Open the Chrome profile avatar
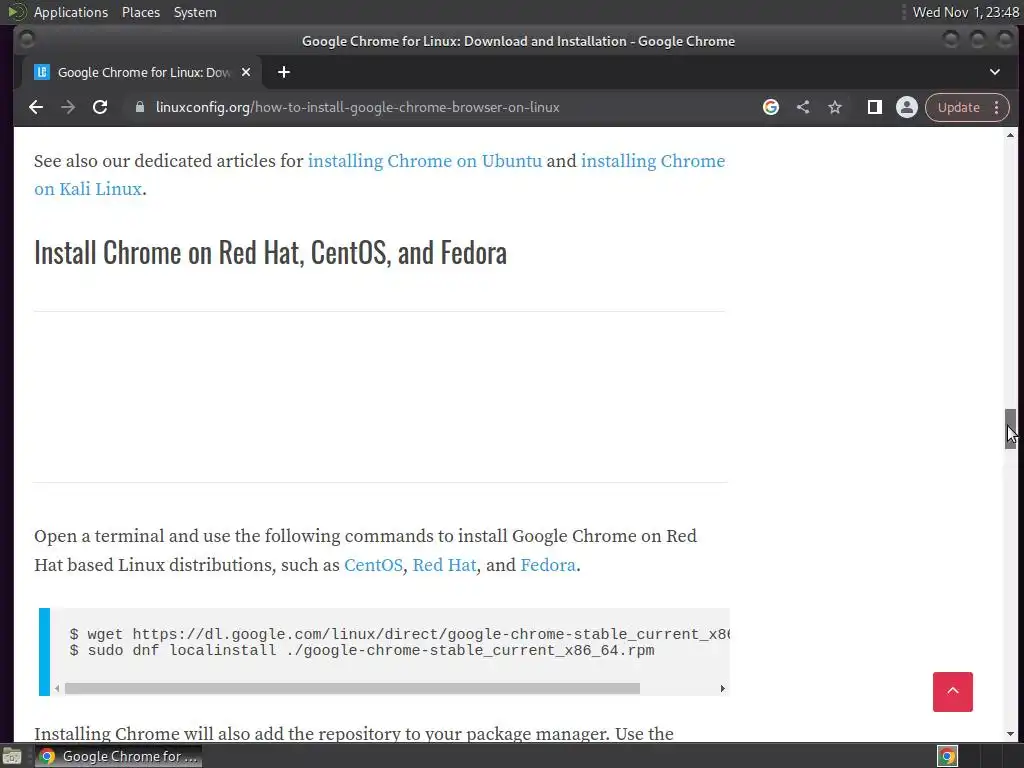The image size is (1024, 768). [906, 107]
